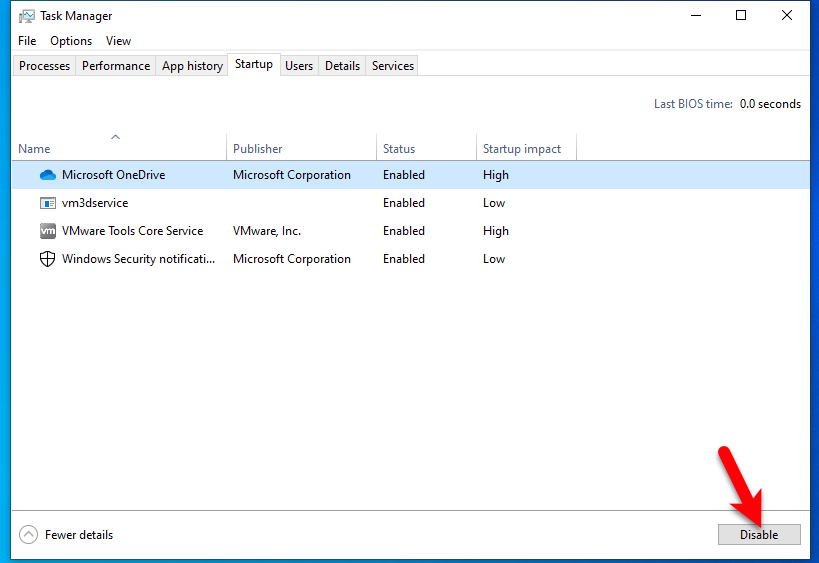Click Enabled status of vm3dservice
The height and width of the screenshot is (563, 819).
[404, 203]
